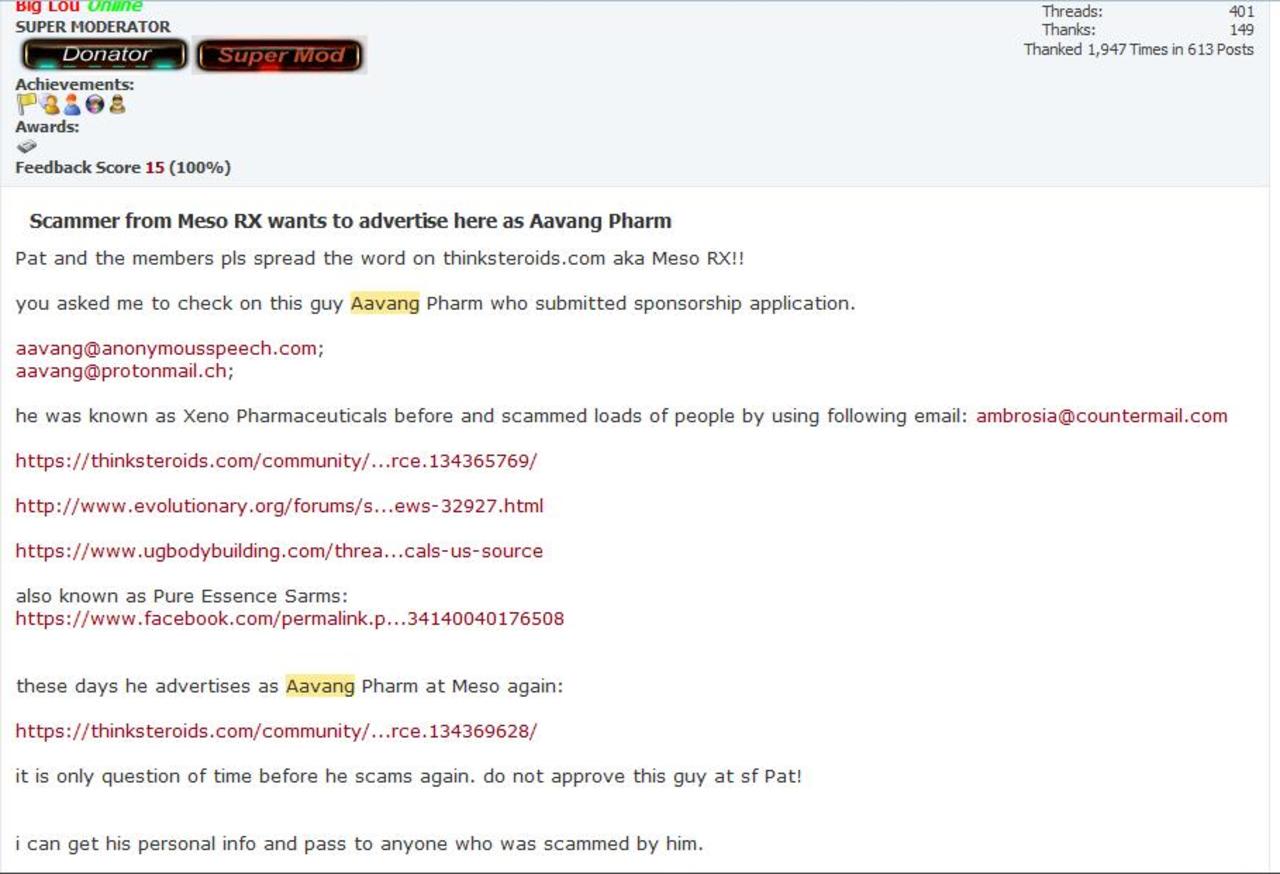Click the feedback score number 15

tap(154, 168)
